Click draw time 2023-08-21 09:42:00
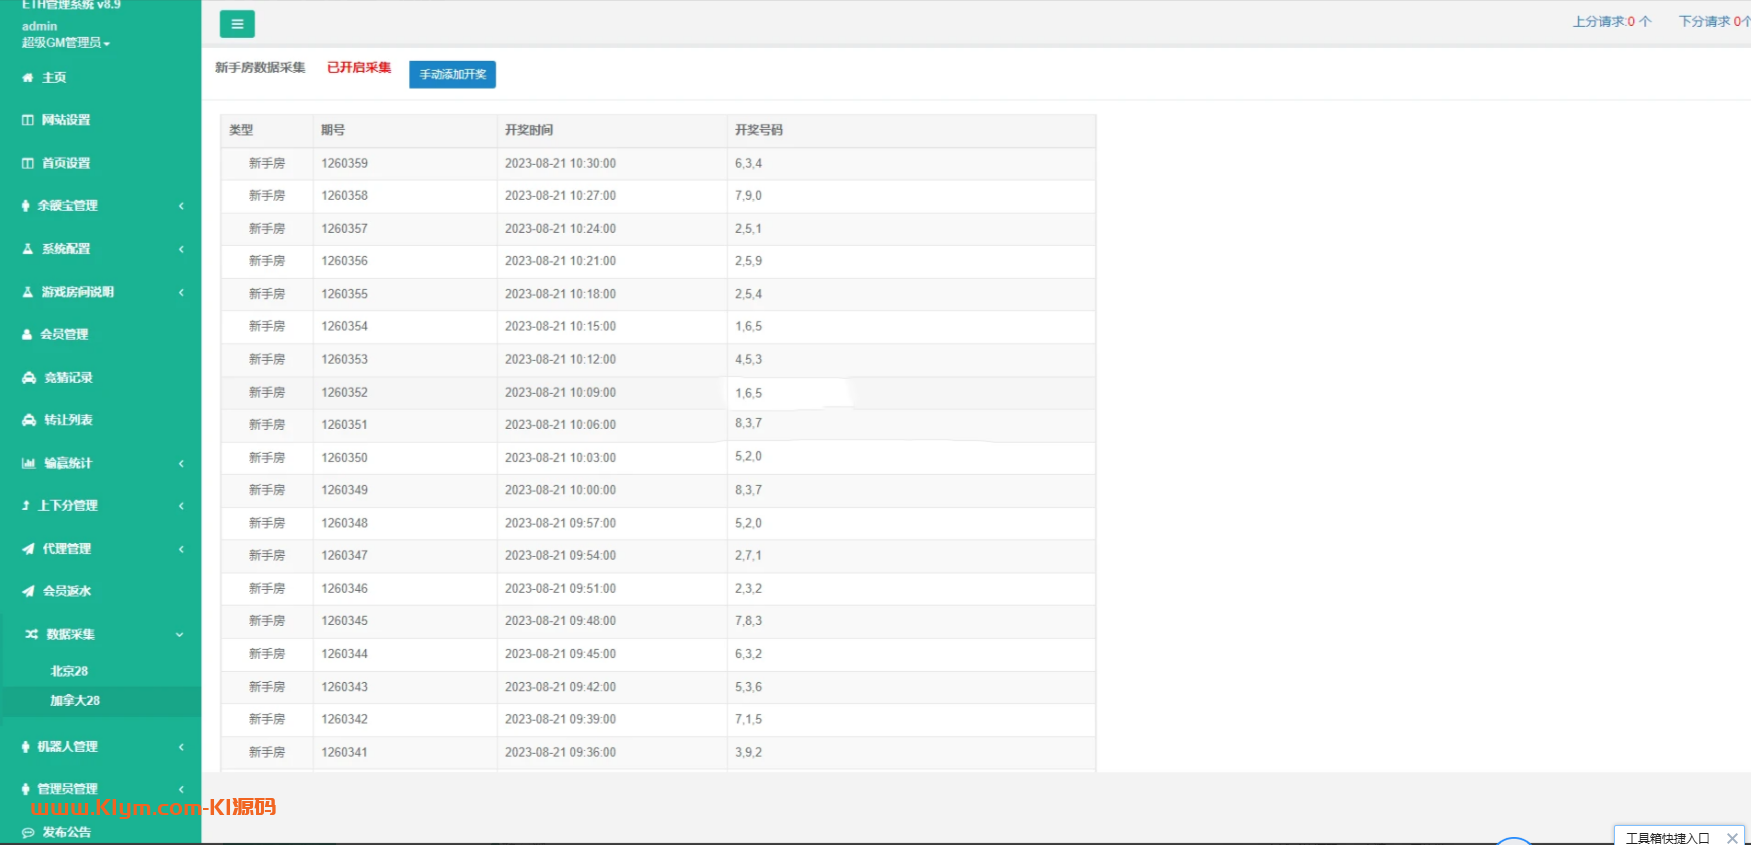This screenshot has width=1751, height=845. [x=561, y=687]
